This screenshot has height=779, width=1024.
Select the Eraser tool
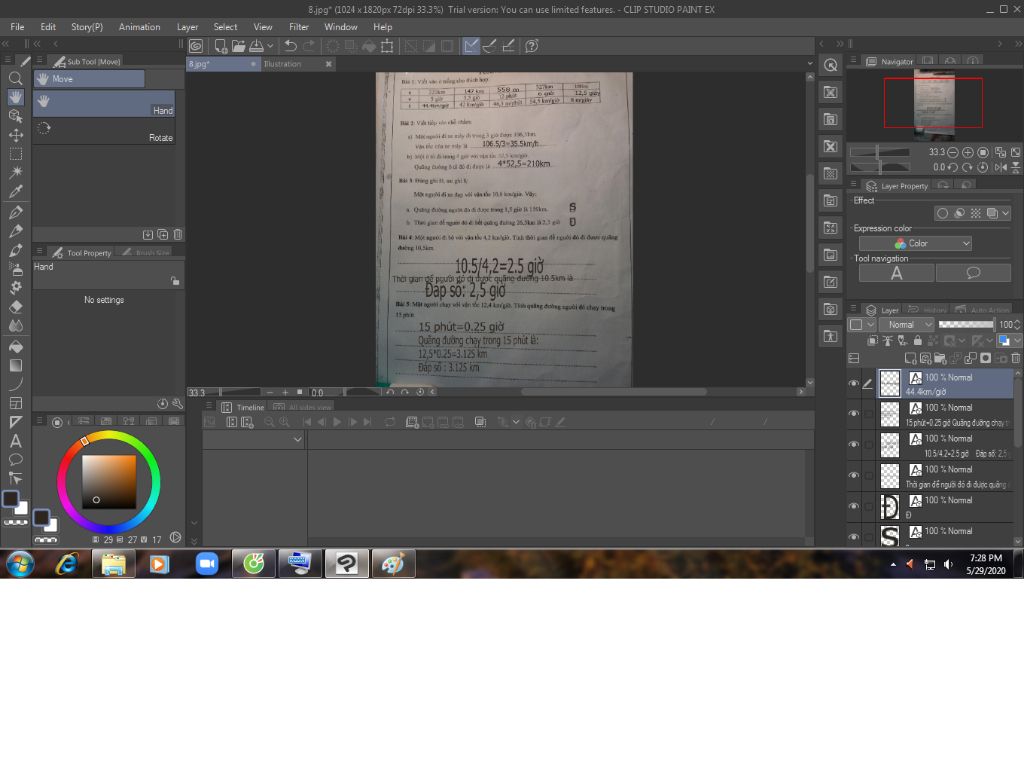coord(16,306)
